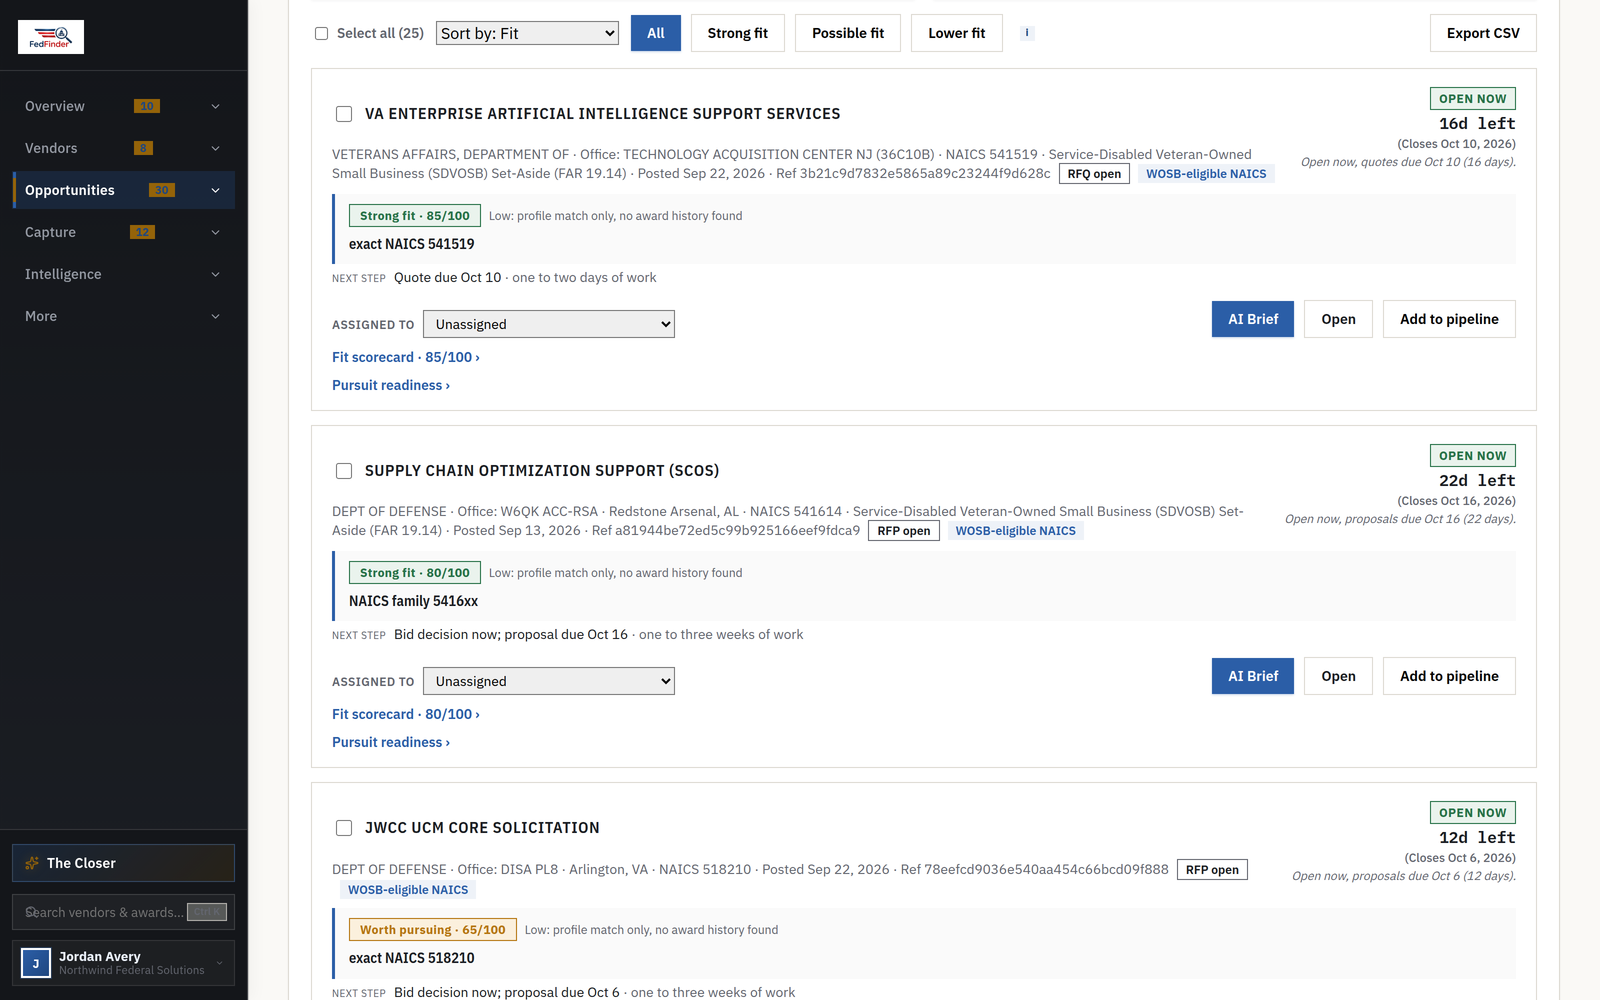This screenshot has width=1600, height=1000.
Task: Open Fit scorecard 85/100 link
Action: tap(406, 357)
